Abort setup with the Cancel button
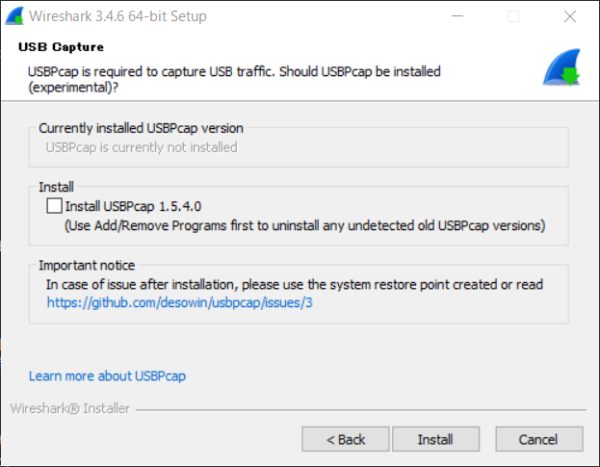600x467 pixels. click(x=539, y=439)
